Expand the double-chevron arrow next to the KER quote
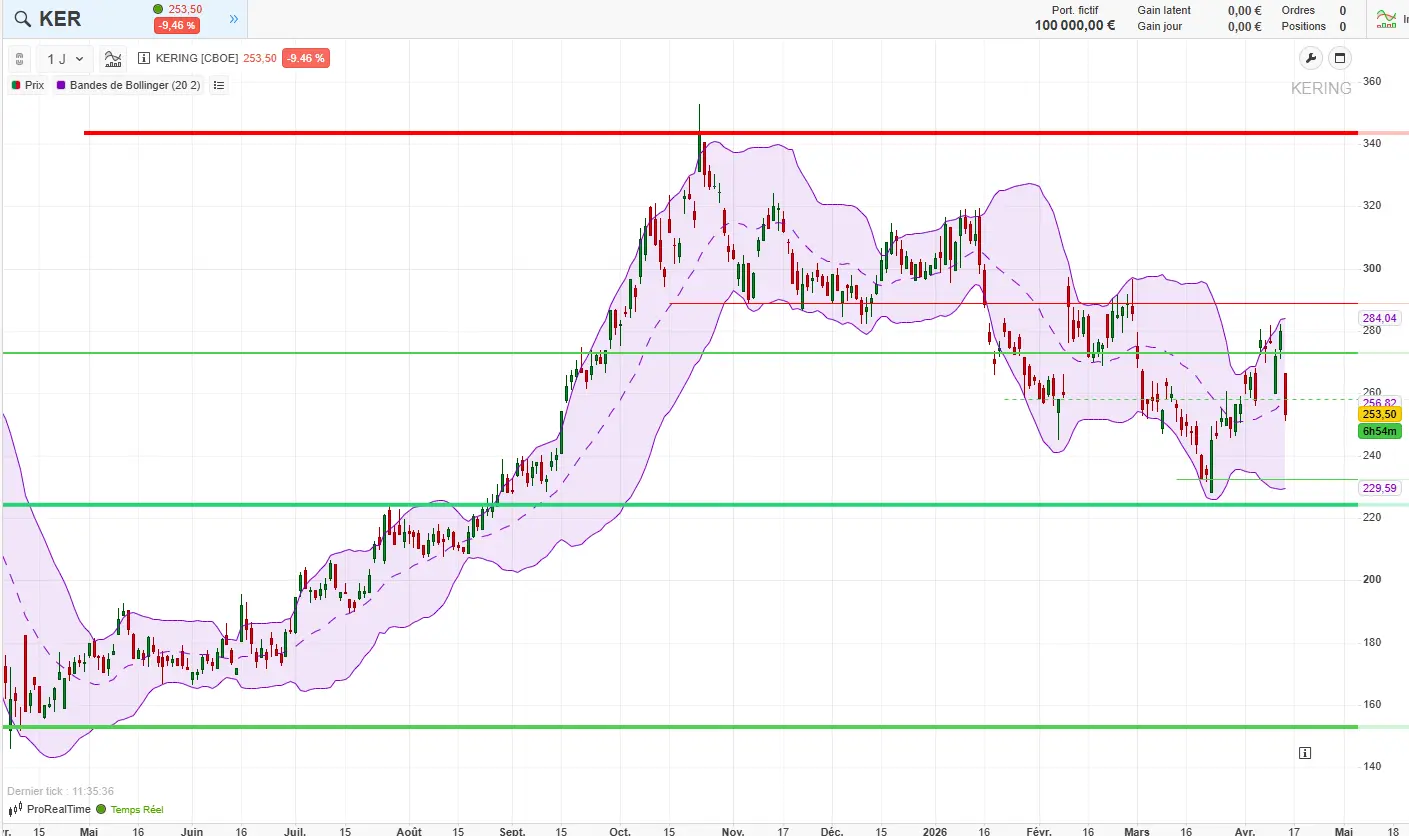Image resolution: width=1409 pixels, height=836 pixels. click(x=233, y=19)
